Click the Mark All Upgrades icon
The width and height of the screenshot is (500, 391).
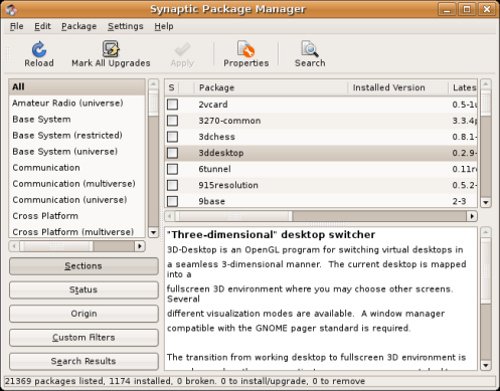[111, 49]
